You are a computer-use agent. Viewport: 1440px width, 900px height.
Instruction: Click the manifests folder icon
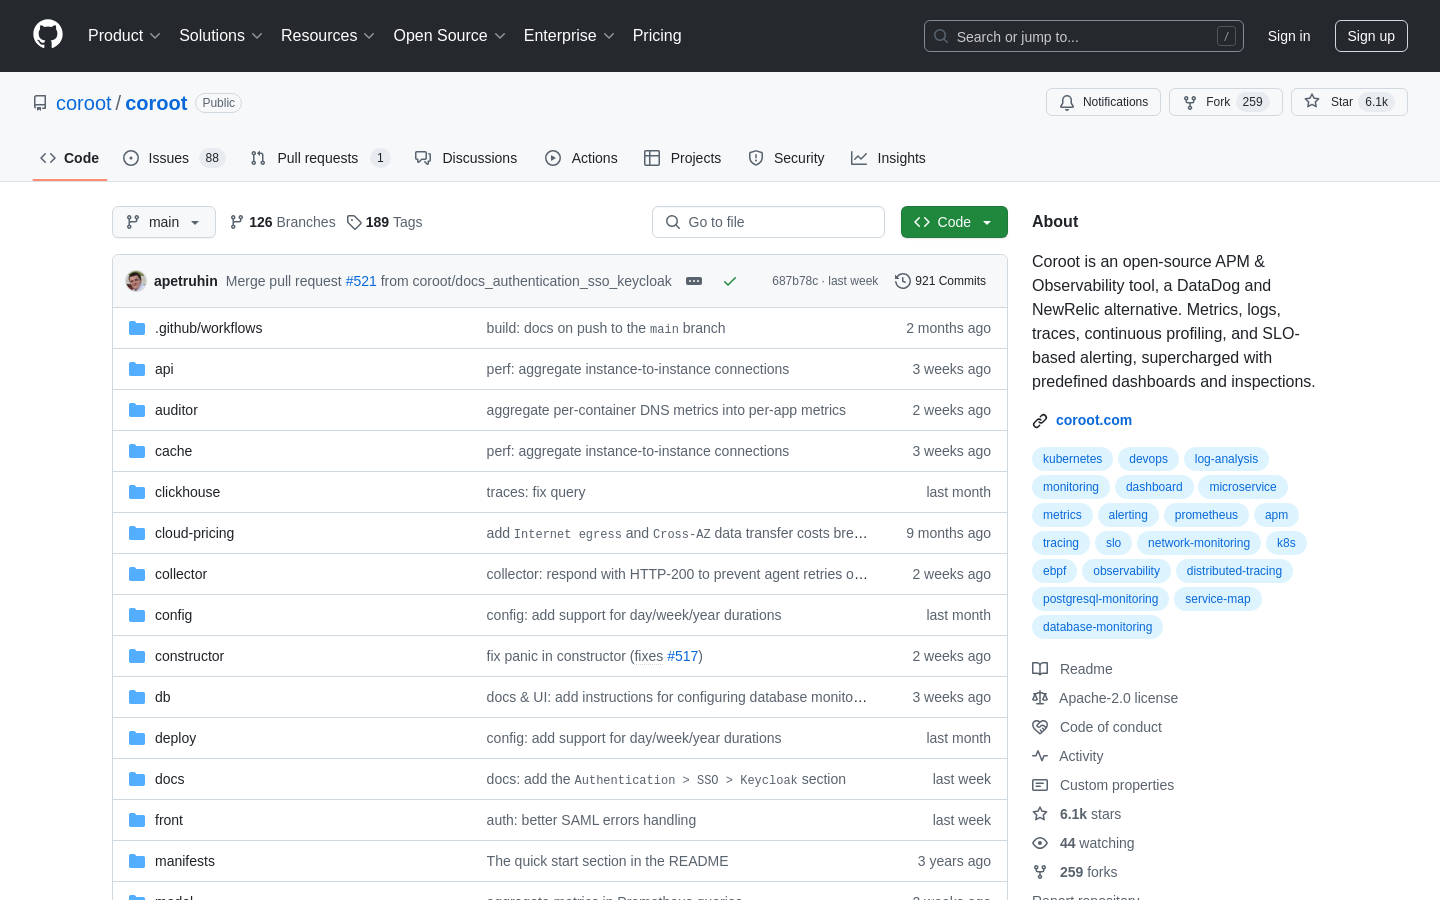tap(137, 861)
